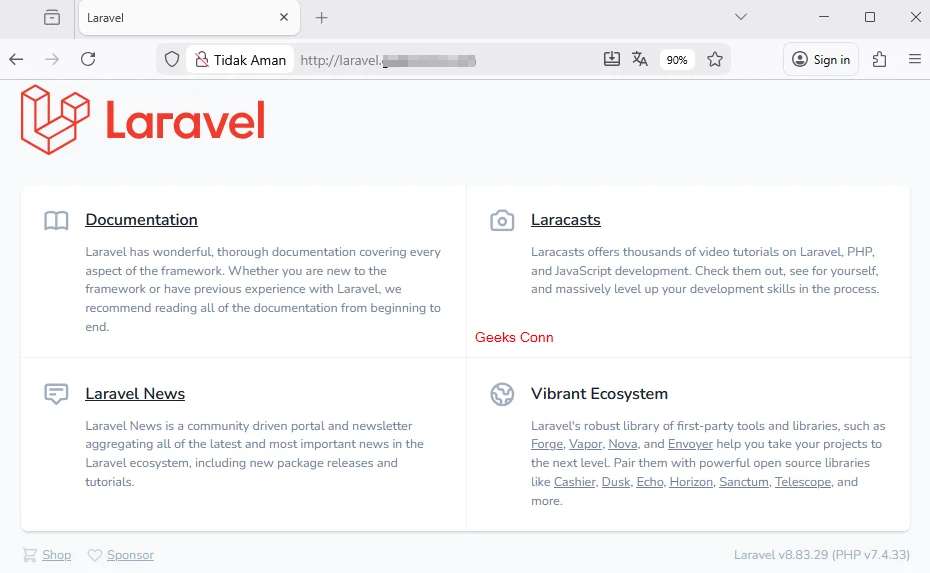The height and width of the screenshot is (573, 930).
Task: Click the Sponsor heart icon
Action: 94,555
